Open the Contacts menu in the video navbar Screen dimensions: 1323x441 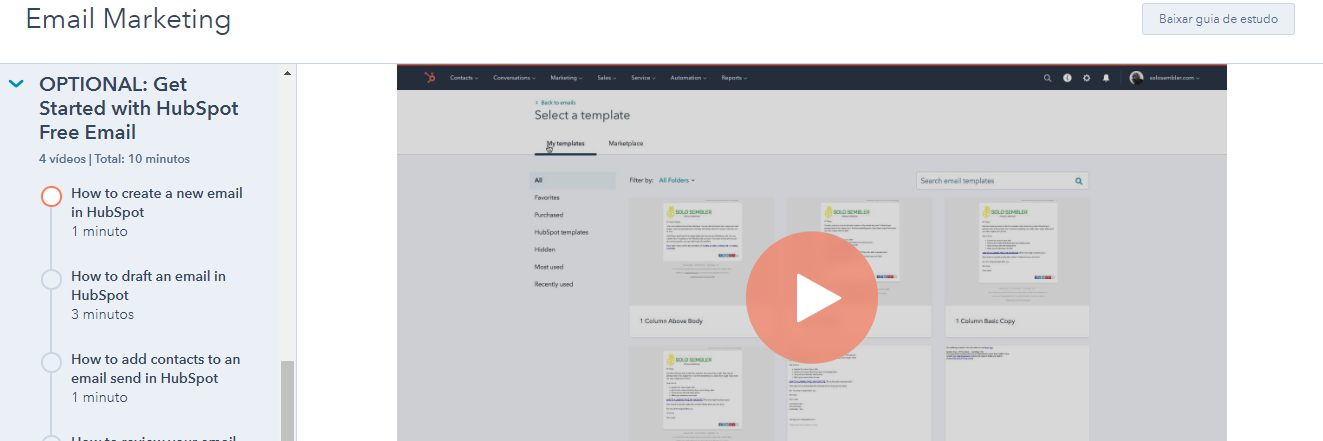(464, 77)
